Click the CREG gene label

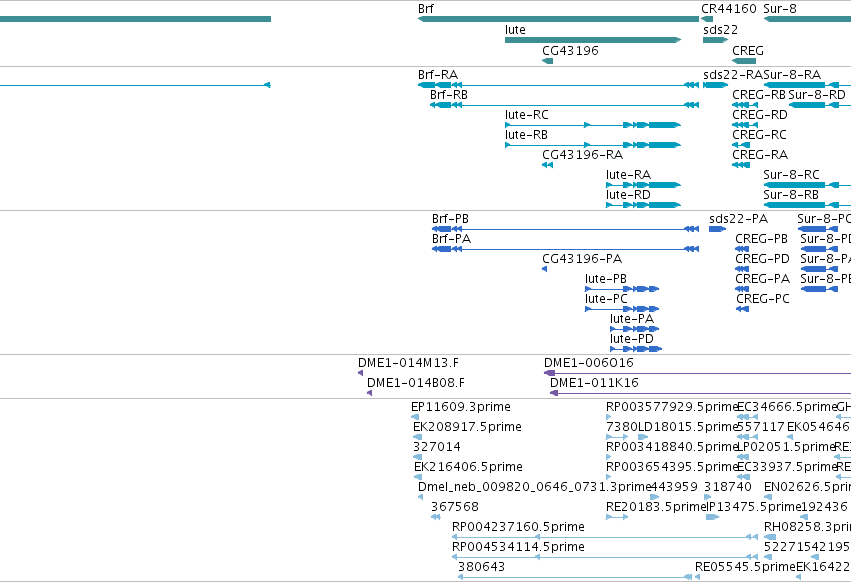click(x=748, y=50)
